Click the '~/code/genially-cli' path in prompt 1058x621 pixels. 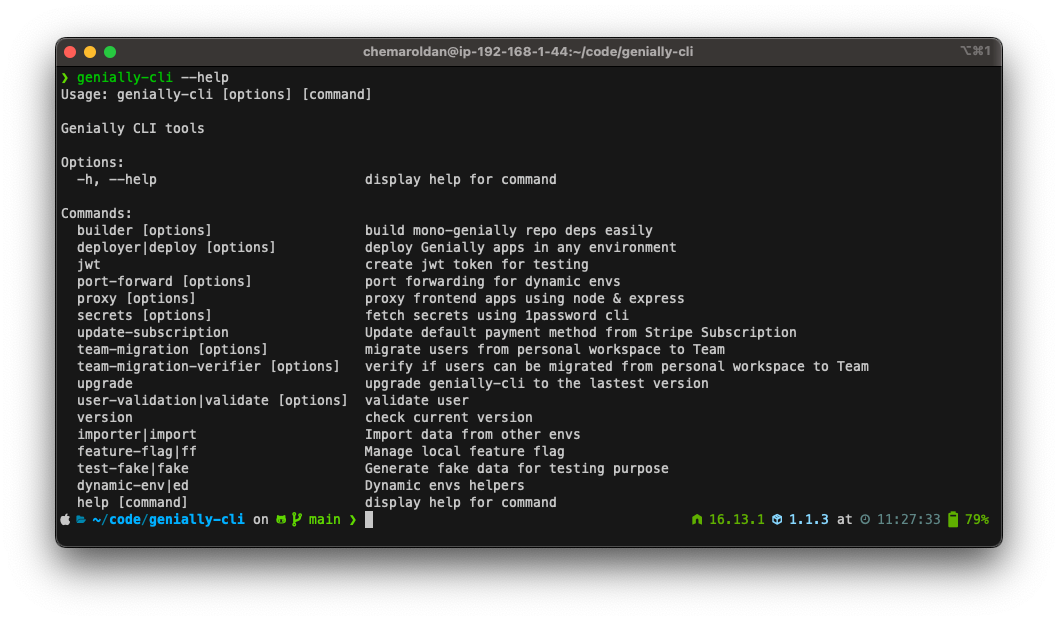168,520
